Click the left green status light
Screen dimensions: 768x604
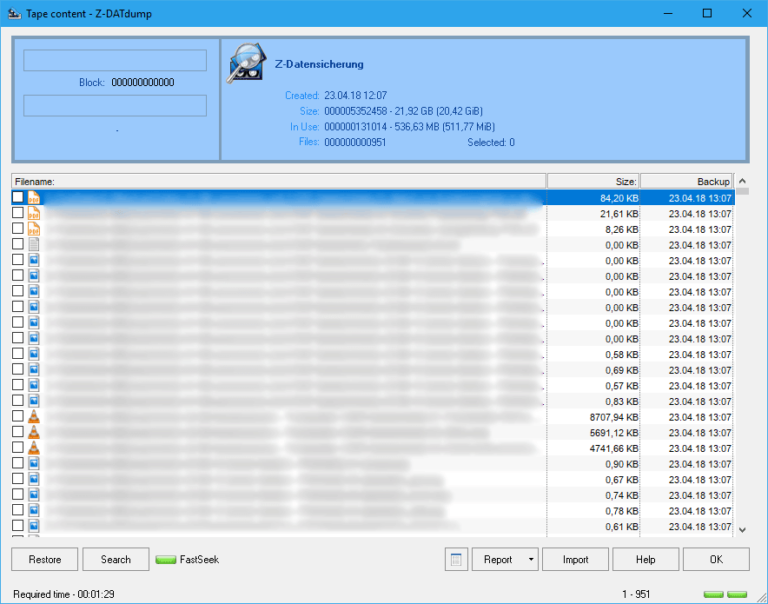click(714, 594)
